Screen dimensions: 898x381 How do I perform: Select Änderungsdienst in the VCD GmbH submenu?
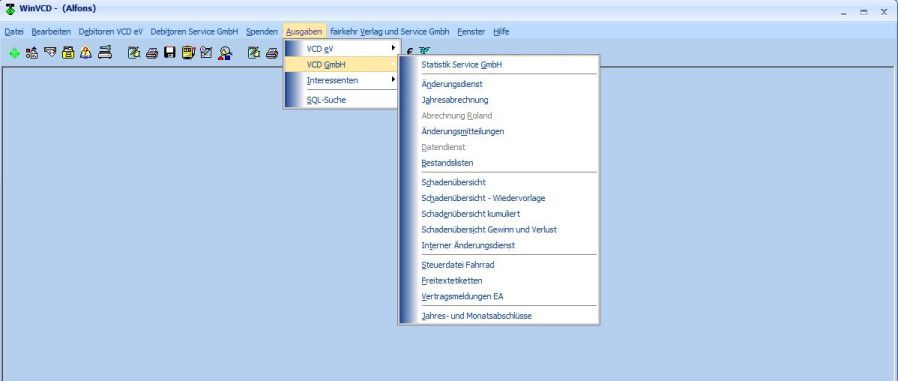point(499,84)
